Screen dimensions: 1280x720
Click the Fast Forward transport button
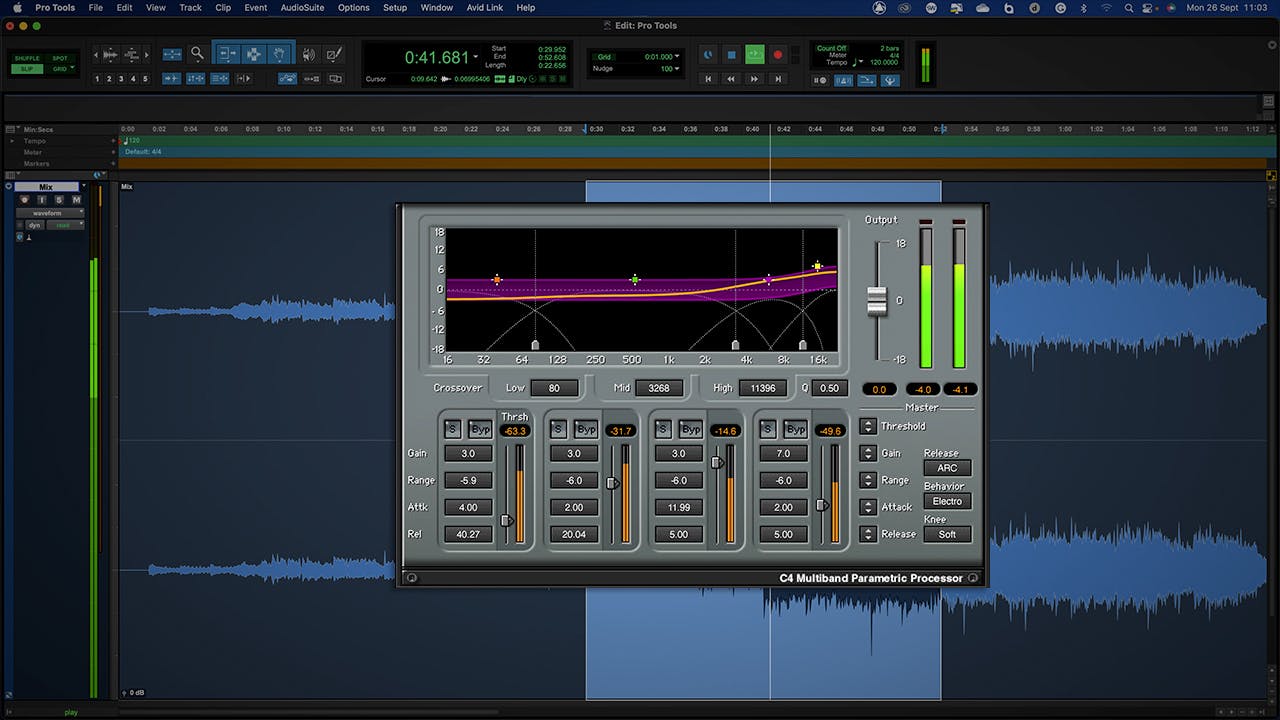754,79
